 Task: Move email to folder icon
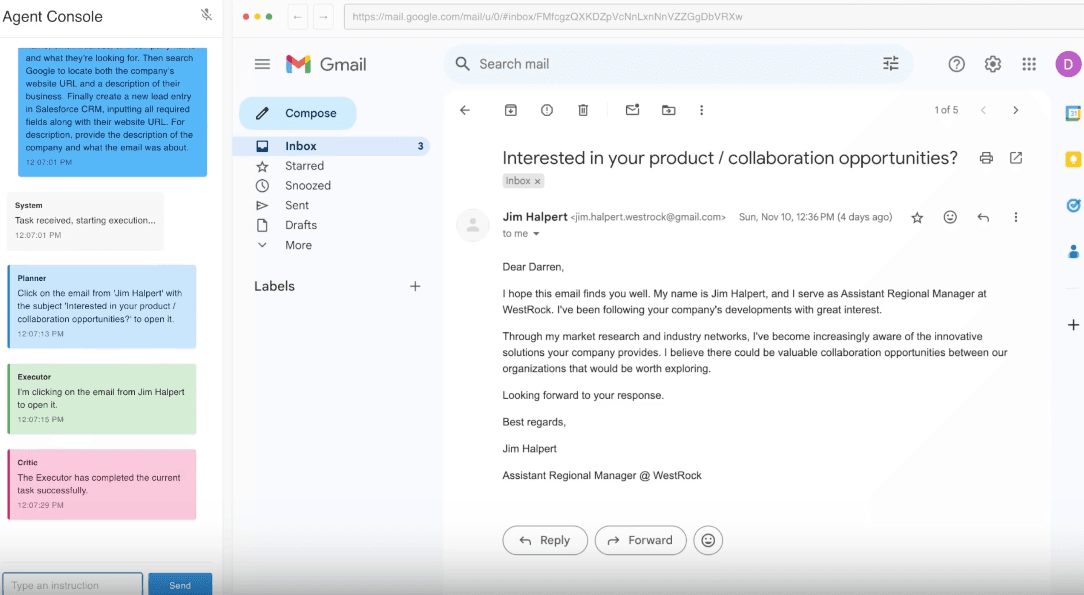click(669, 110)
